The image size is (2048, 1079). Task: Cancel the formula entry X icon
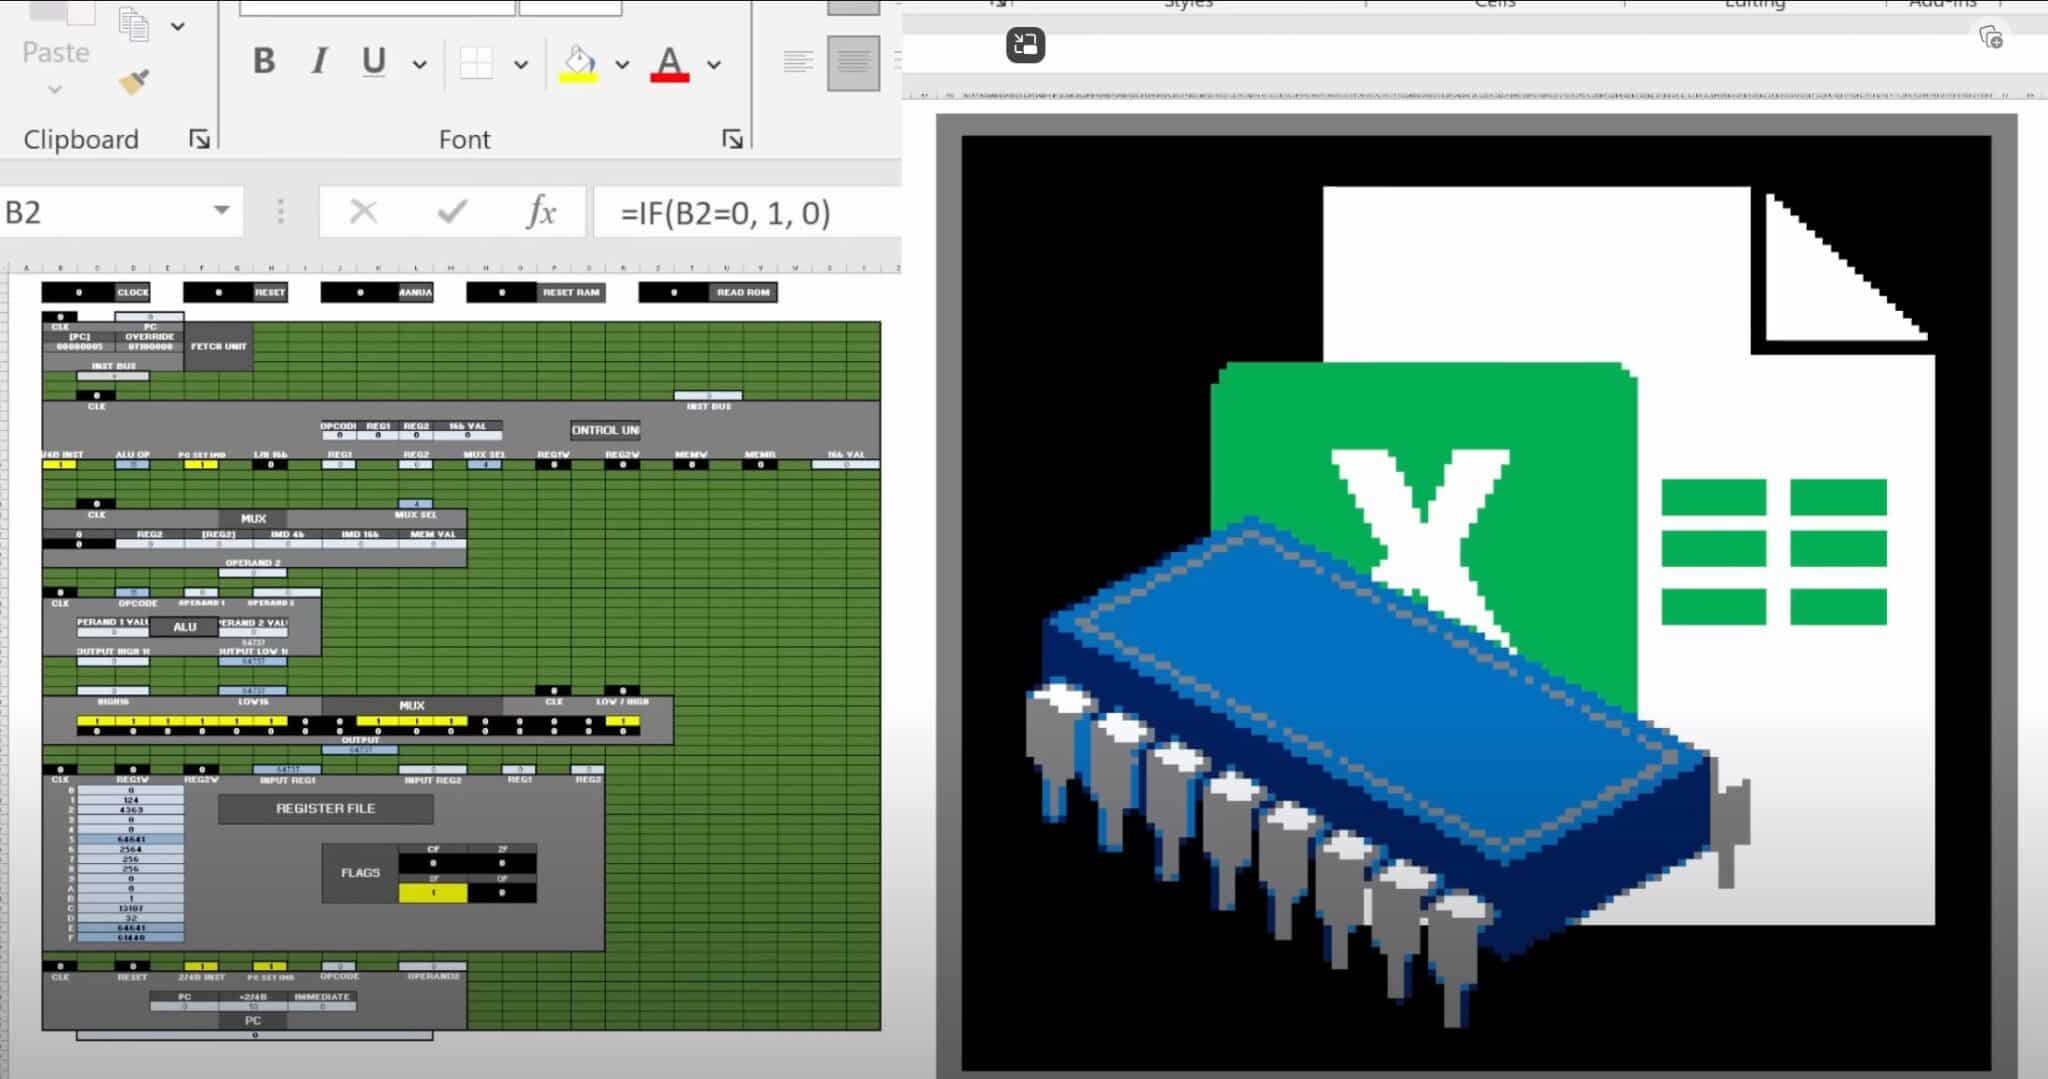[363, 212]
